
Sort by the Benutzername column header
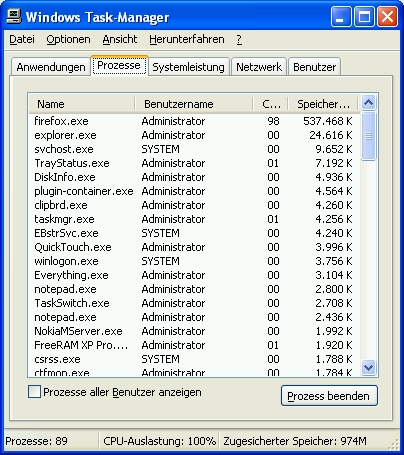tap(194, 104)
